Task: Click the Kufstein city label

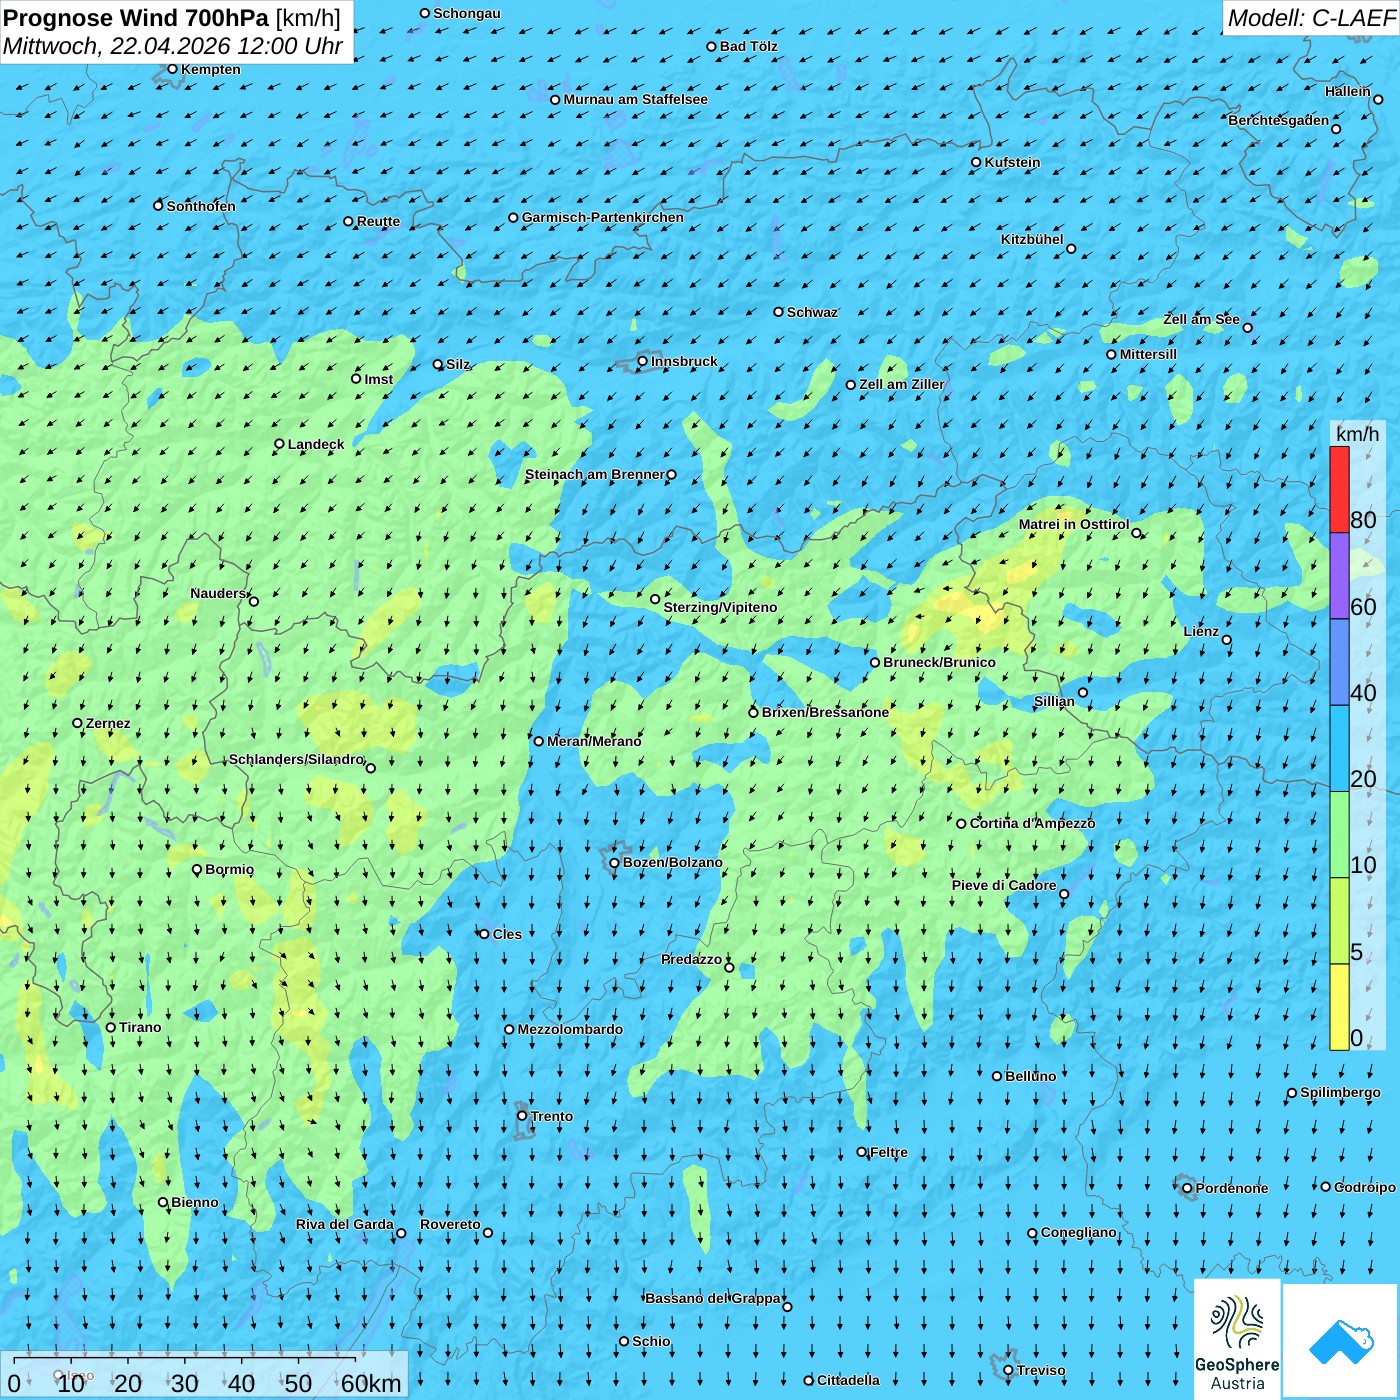Action: point(1012,162)
